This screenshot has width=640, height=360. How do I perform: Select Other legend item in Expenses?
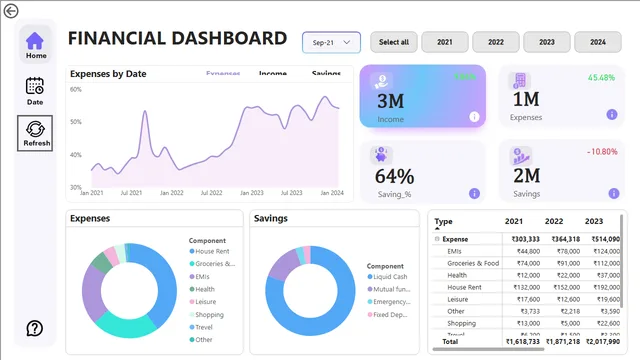coord(201,340)
